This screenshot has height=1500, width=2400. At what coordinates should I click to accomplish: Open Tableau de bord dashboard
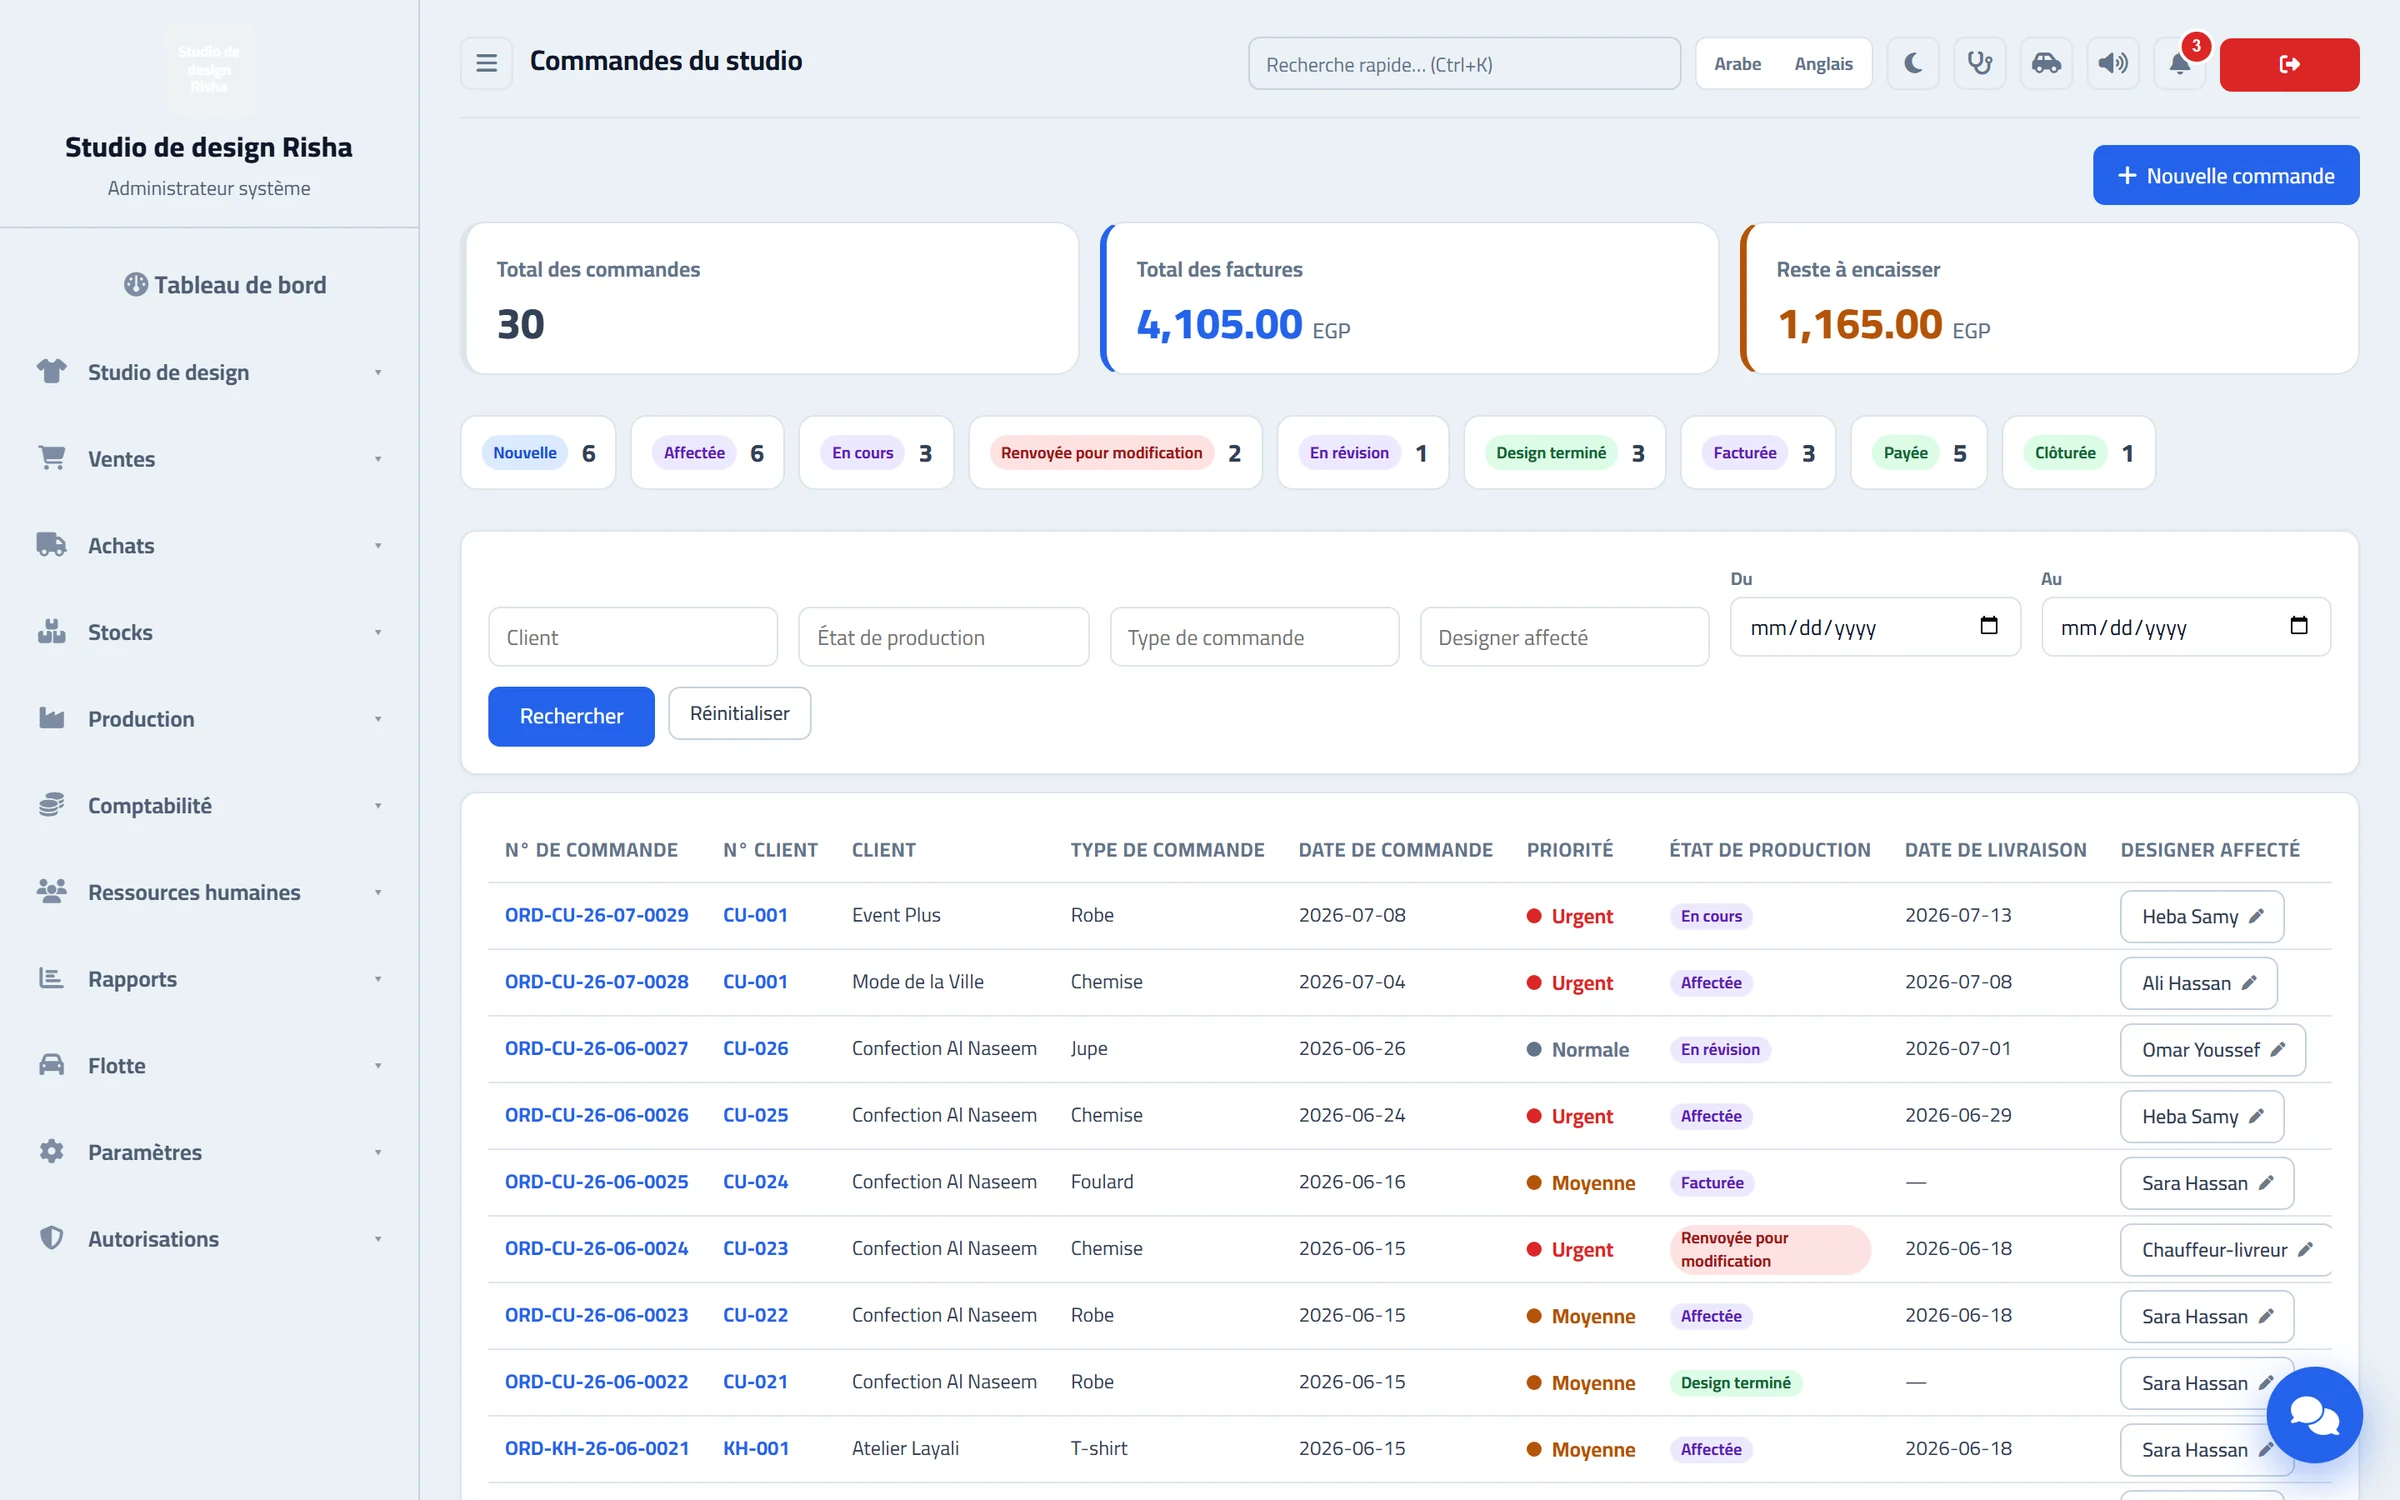[x=225, y=285]
